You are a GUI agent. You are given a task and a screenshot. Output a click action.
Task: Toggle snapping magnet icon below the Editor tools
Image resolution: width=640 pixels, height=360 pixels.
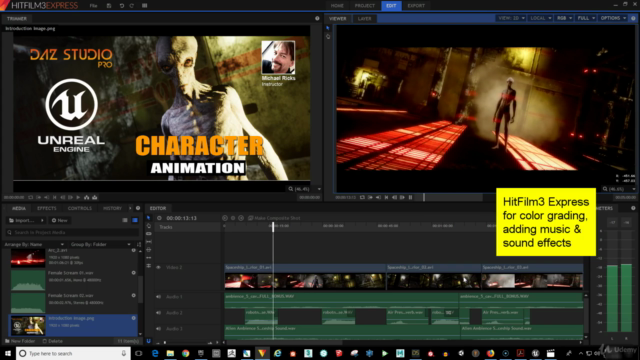tap(149, 341)
